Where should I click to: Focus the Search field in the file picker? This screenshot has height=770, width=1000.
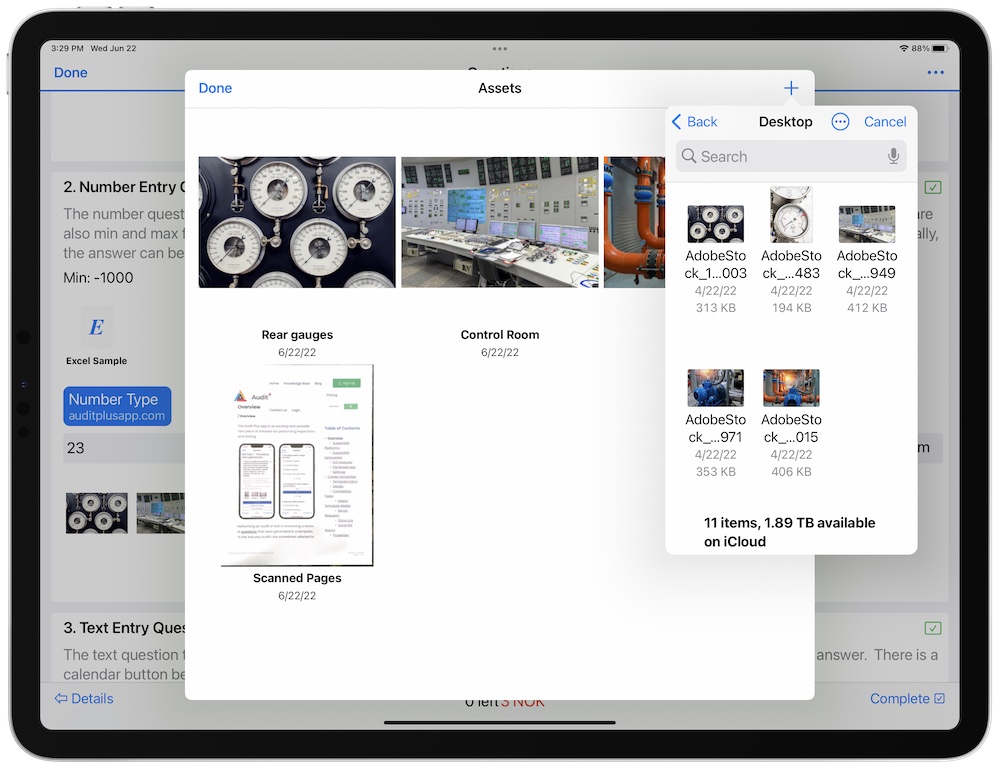tap(791, 156)
